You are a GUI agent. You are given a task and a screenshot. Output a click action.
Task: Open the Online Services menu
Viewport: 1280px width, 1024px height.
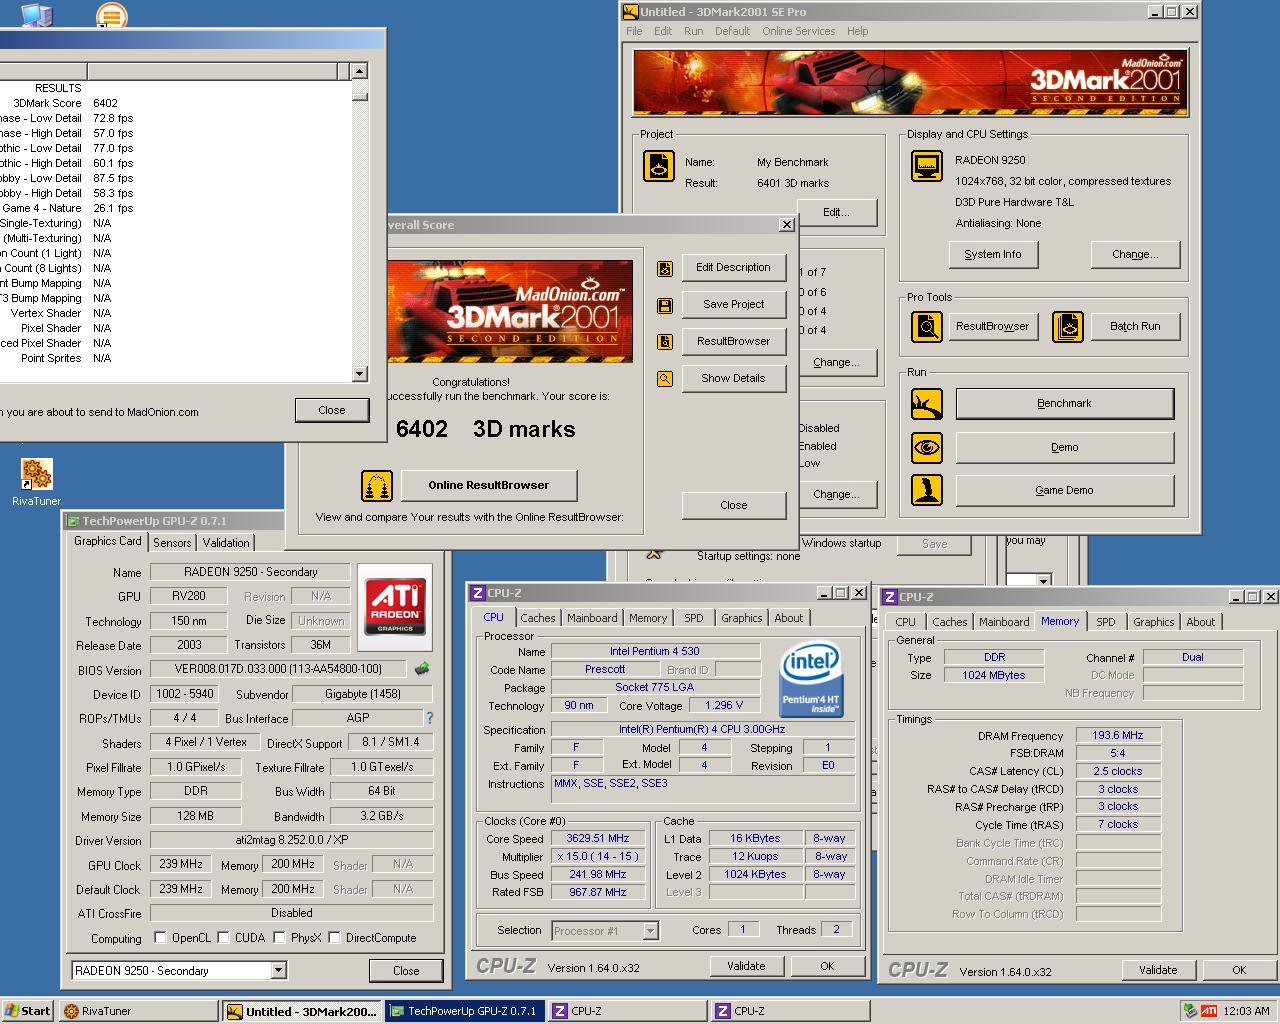click(798, 31)
